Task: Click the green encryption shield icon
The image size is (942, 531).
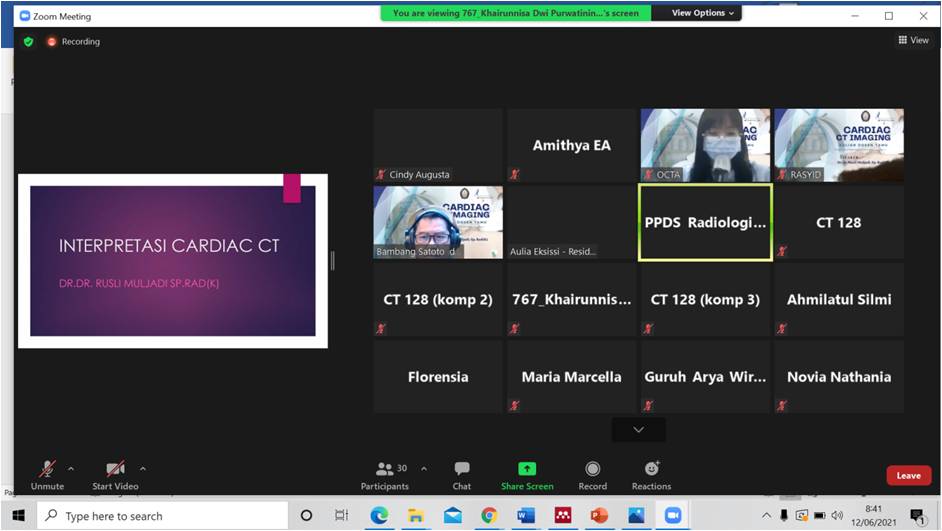Action: (x=28, y=42)
